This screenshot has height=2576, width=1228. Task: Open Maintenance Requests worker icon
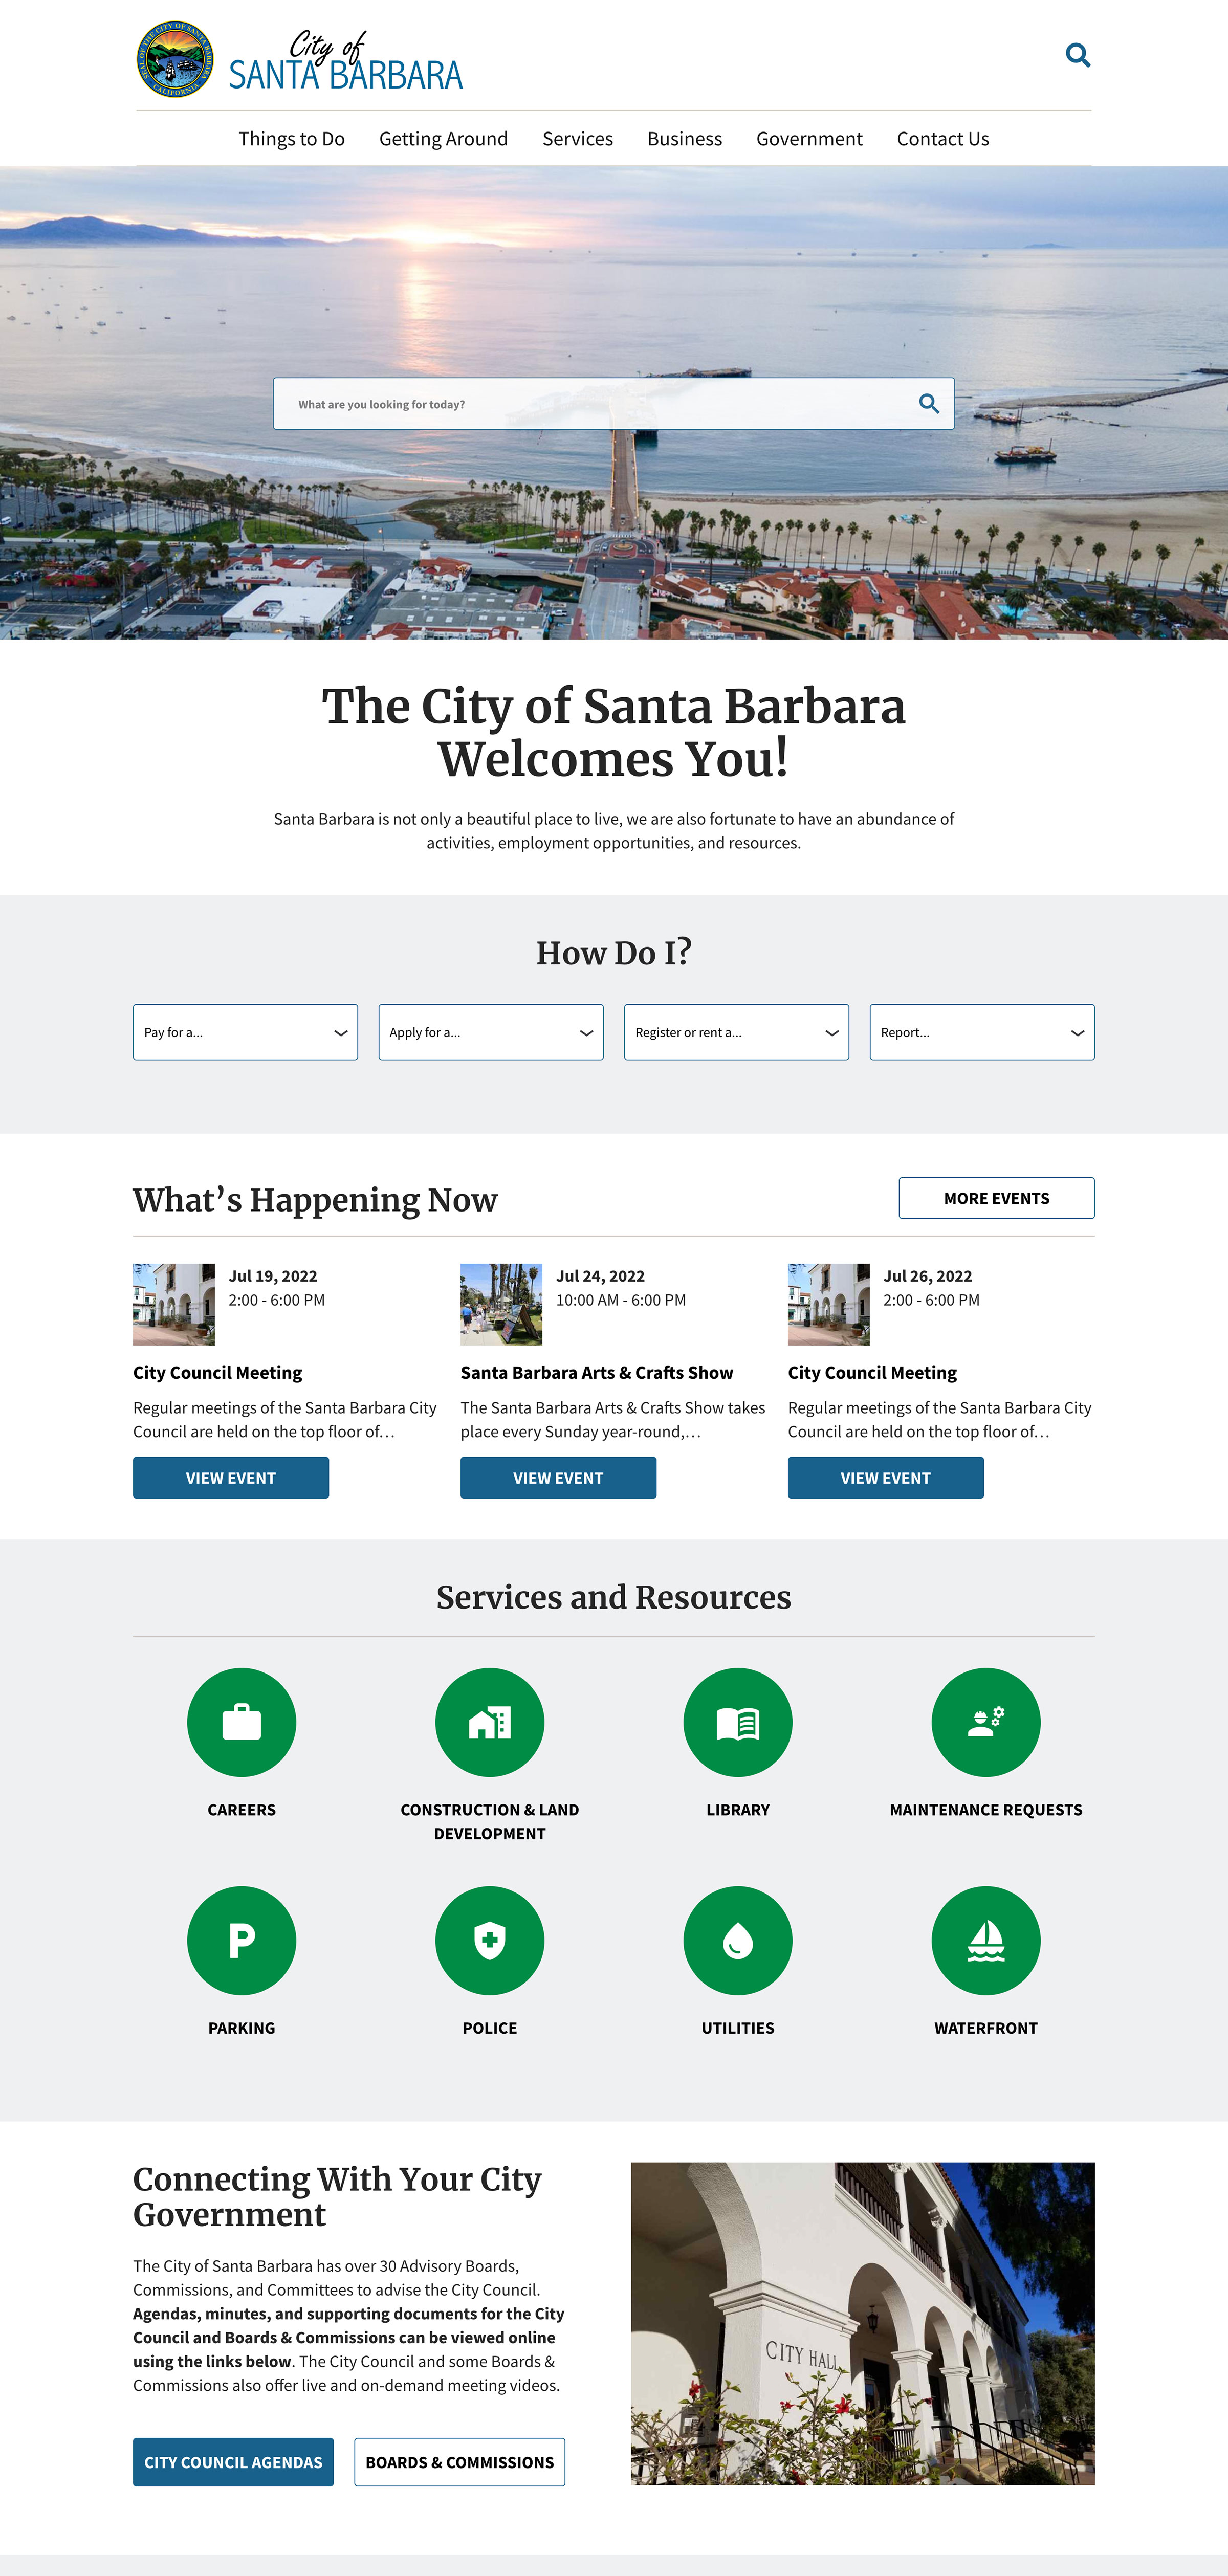pos(986,1722)
